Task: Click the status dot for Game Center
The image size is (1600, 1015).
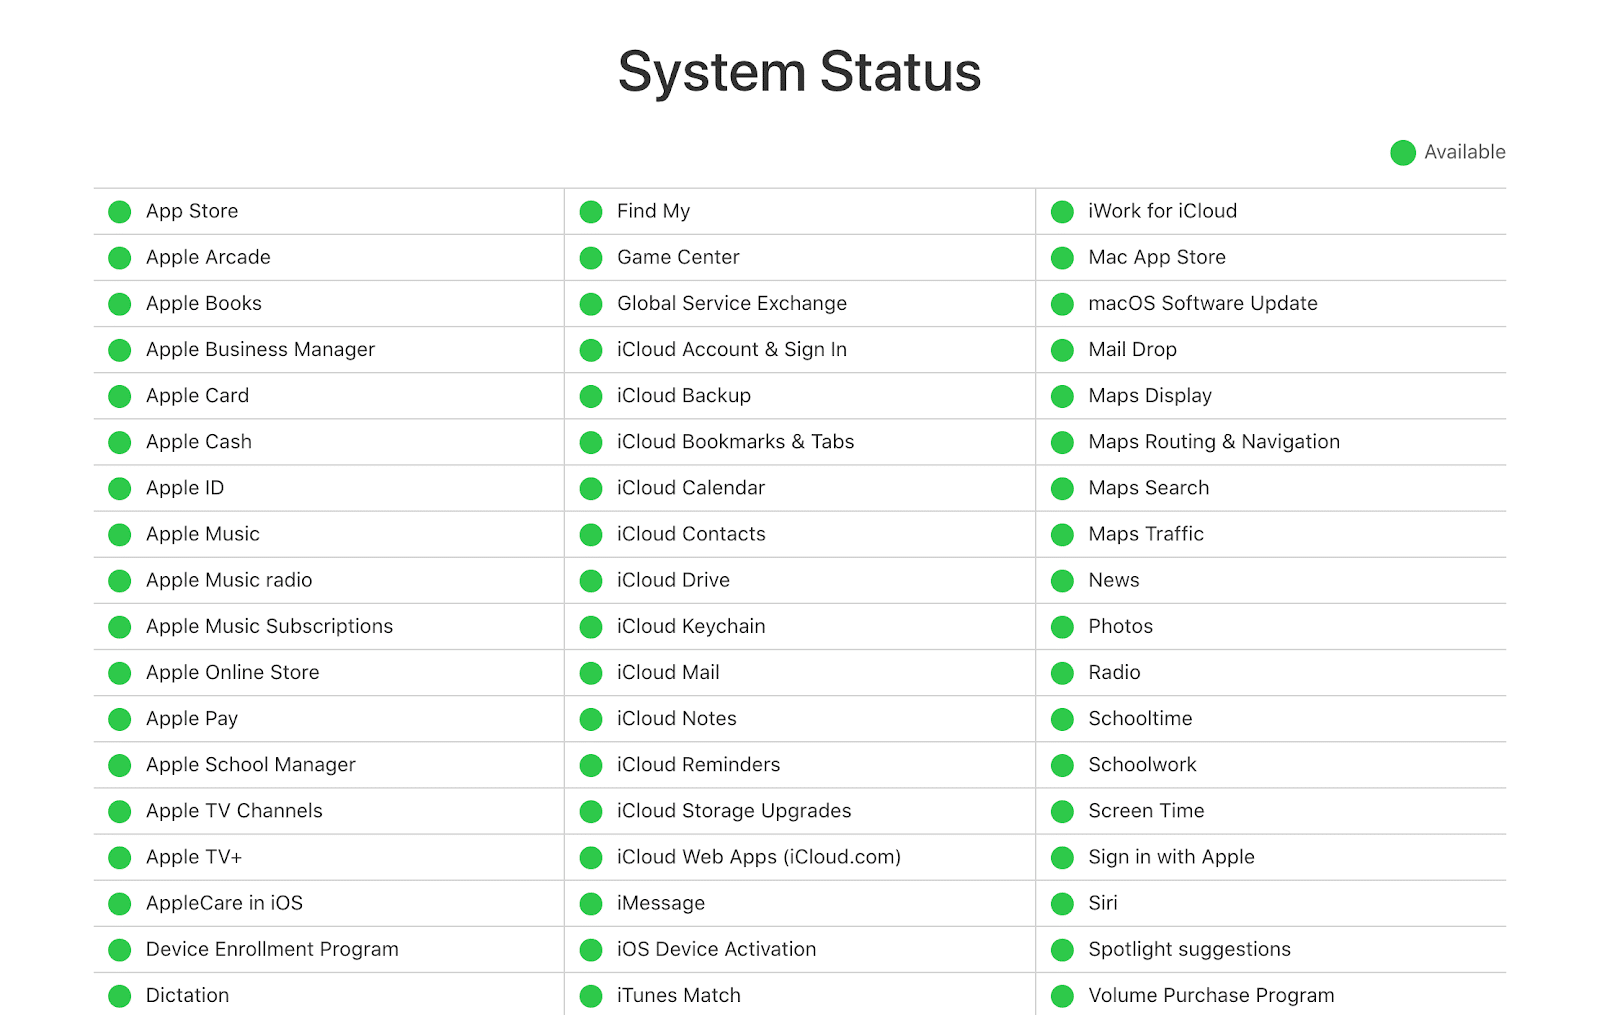Action: [591, 258]
